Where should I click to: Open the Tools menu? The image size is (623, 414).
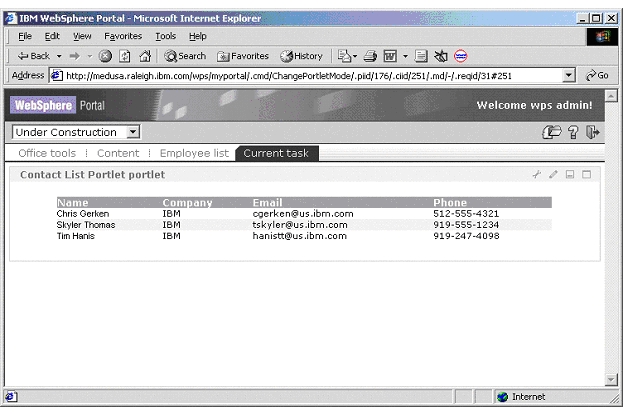165,36
